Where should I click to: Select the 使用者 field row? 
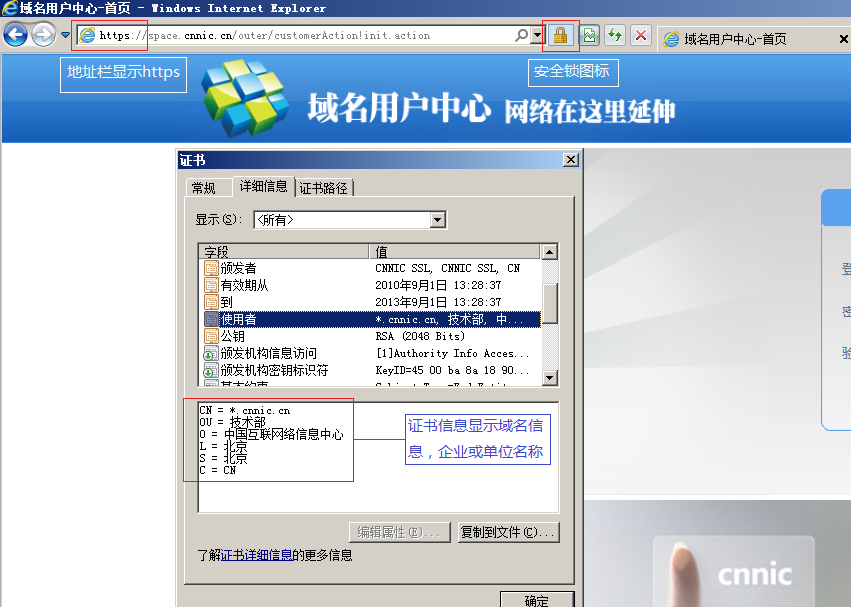pos(370,319)
